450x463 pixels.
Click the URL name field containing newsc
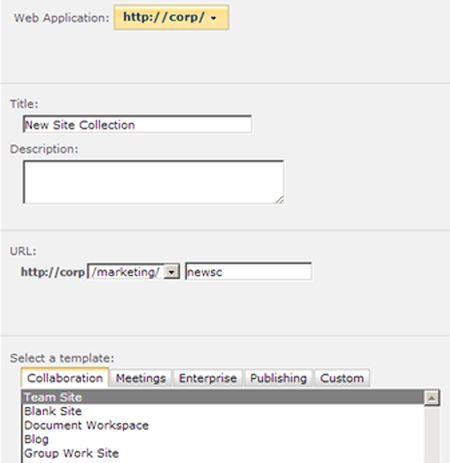pos(248,271)
